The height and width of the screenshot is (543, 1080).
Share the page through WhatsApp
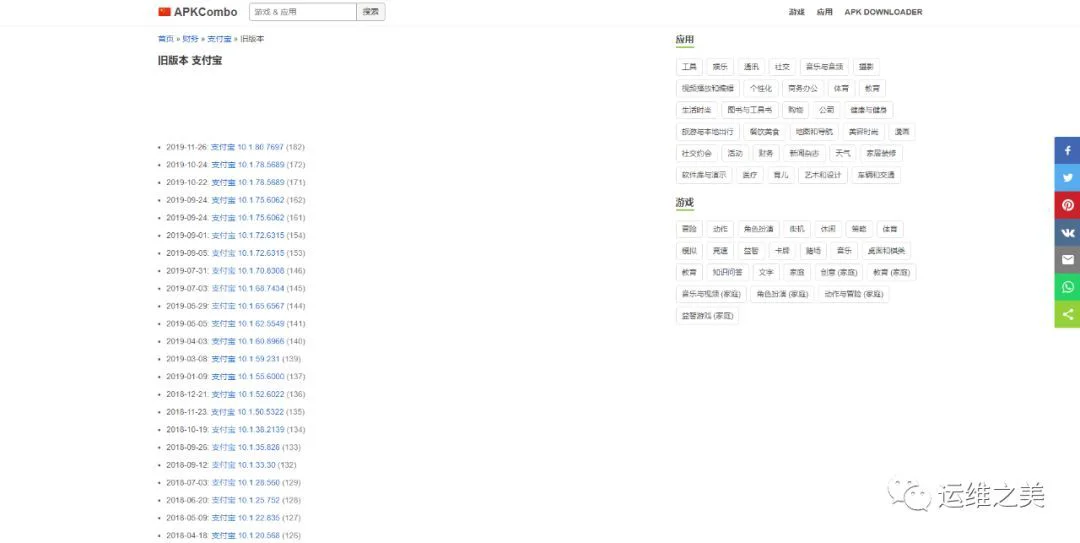[1067, 287]
